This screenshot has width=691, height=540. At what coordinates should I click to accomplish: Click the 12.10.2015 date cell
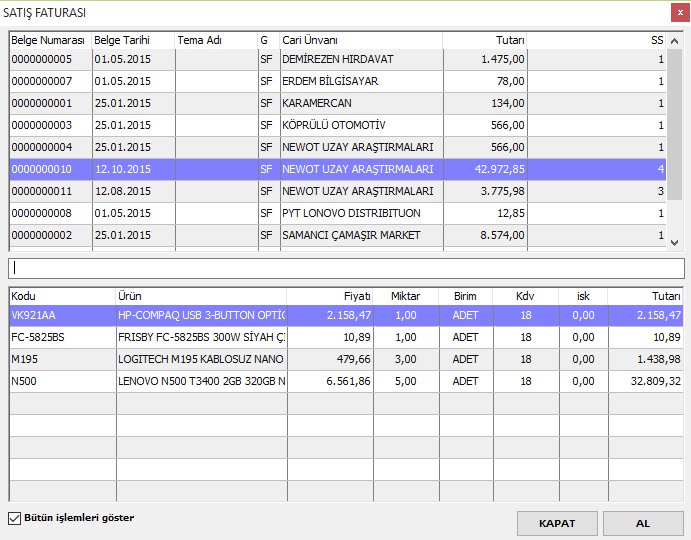tap(134, 169)
